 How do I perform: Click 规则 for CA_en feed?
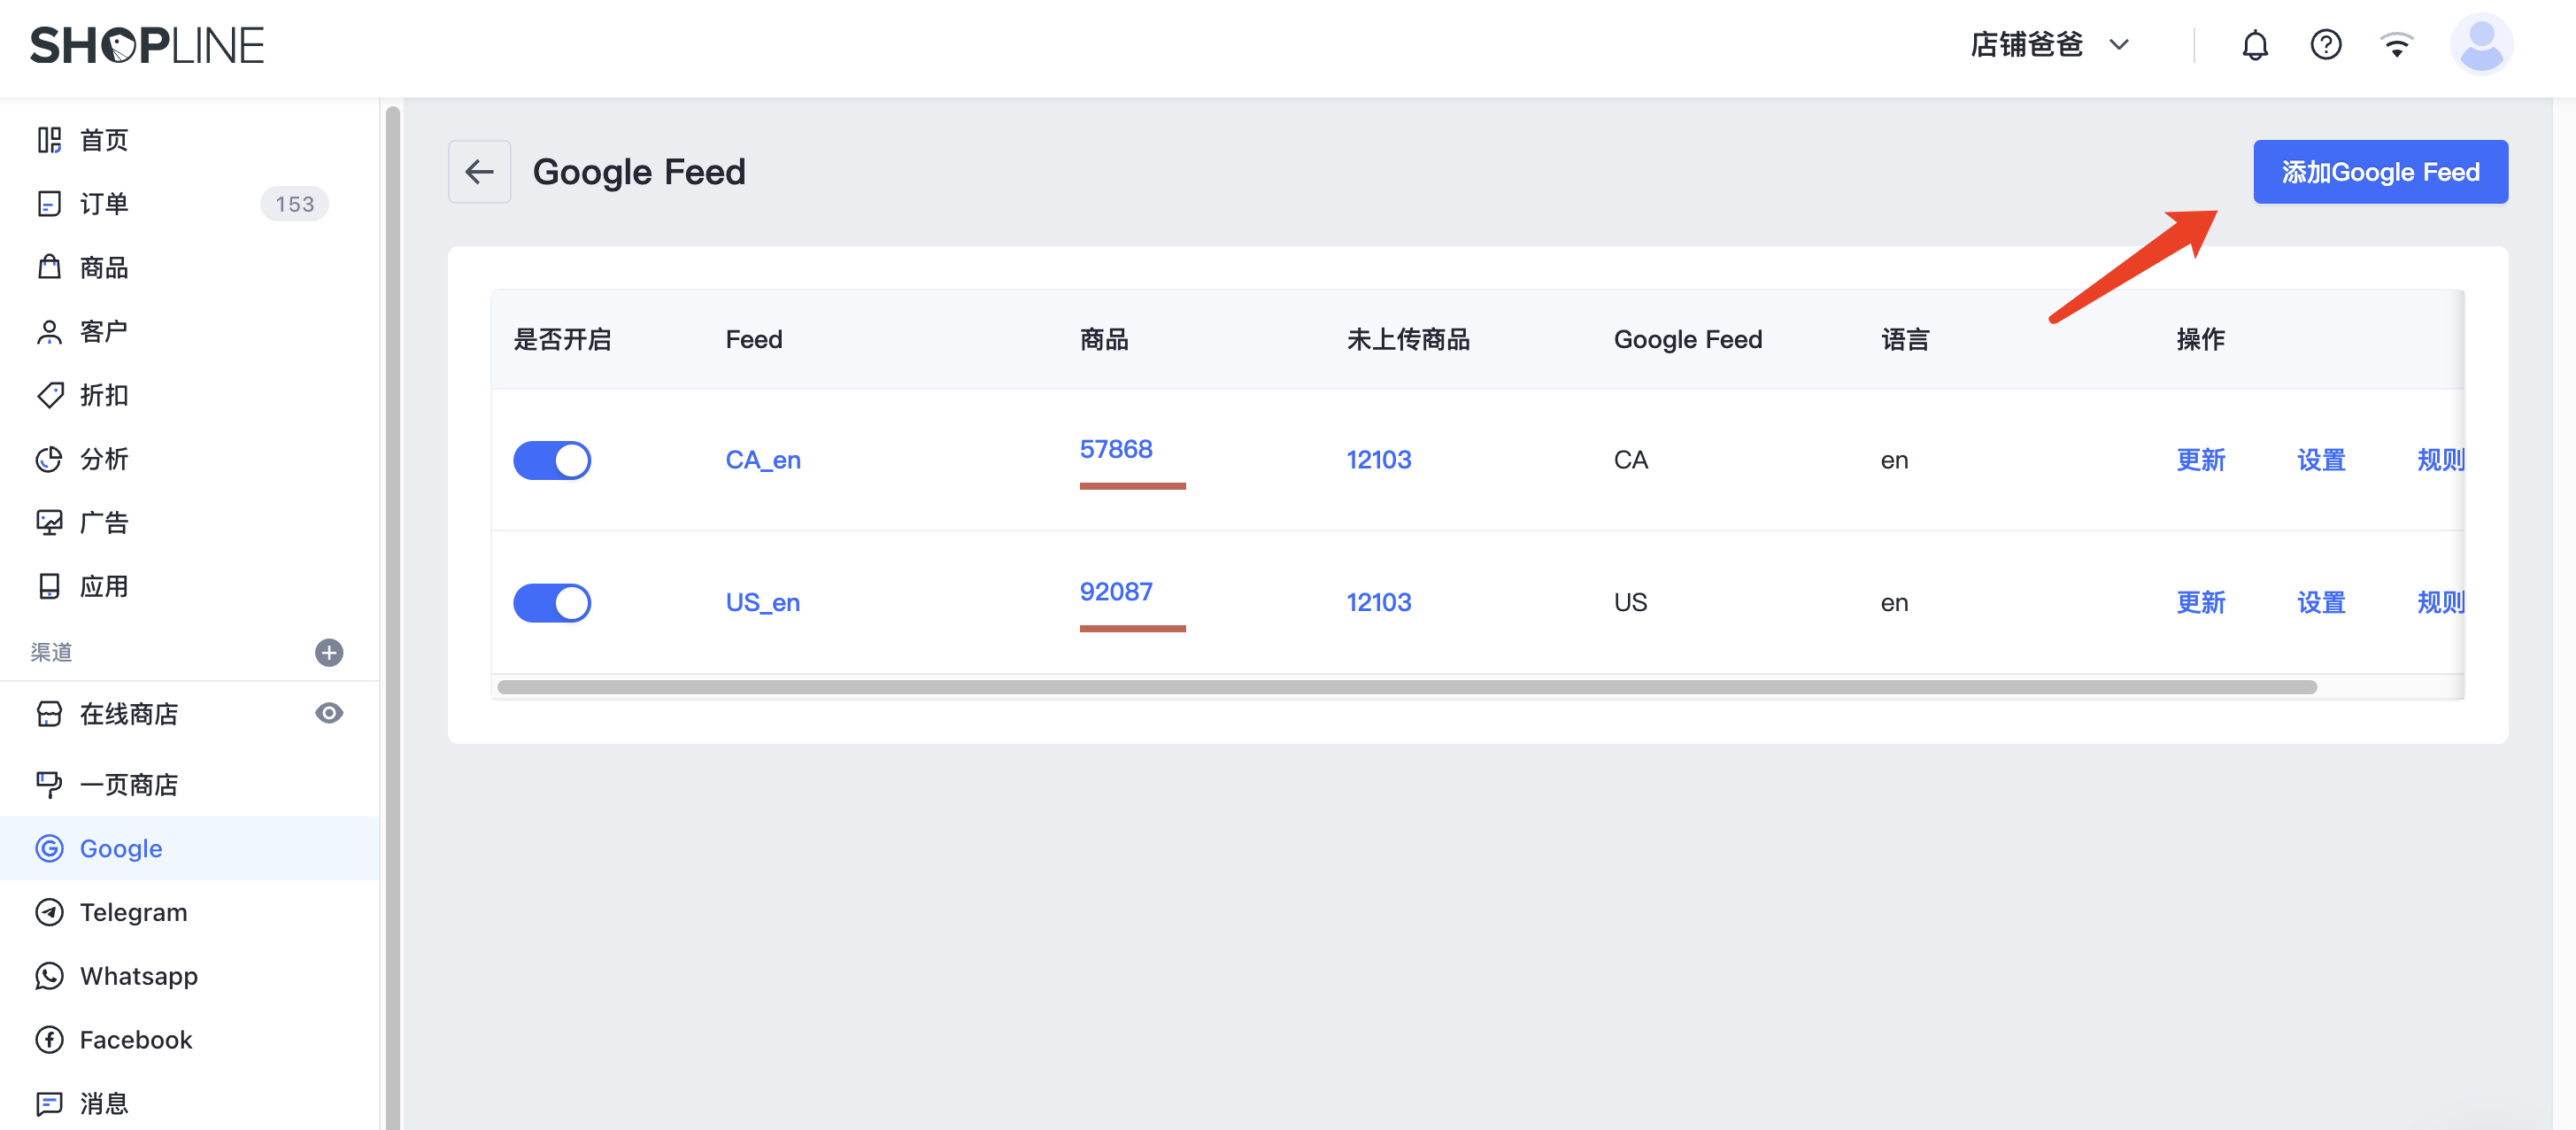pos(2441,460)
